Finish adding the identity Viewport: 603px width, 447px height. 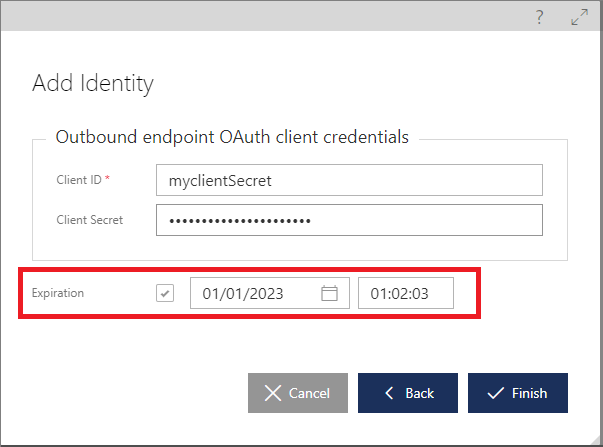pyautogui.click(x=518, y=393)
